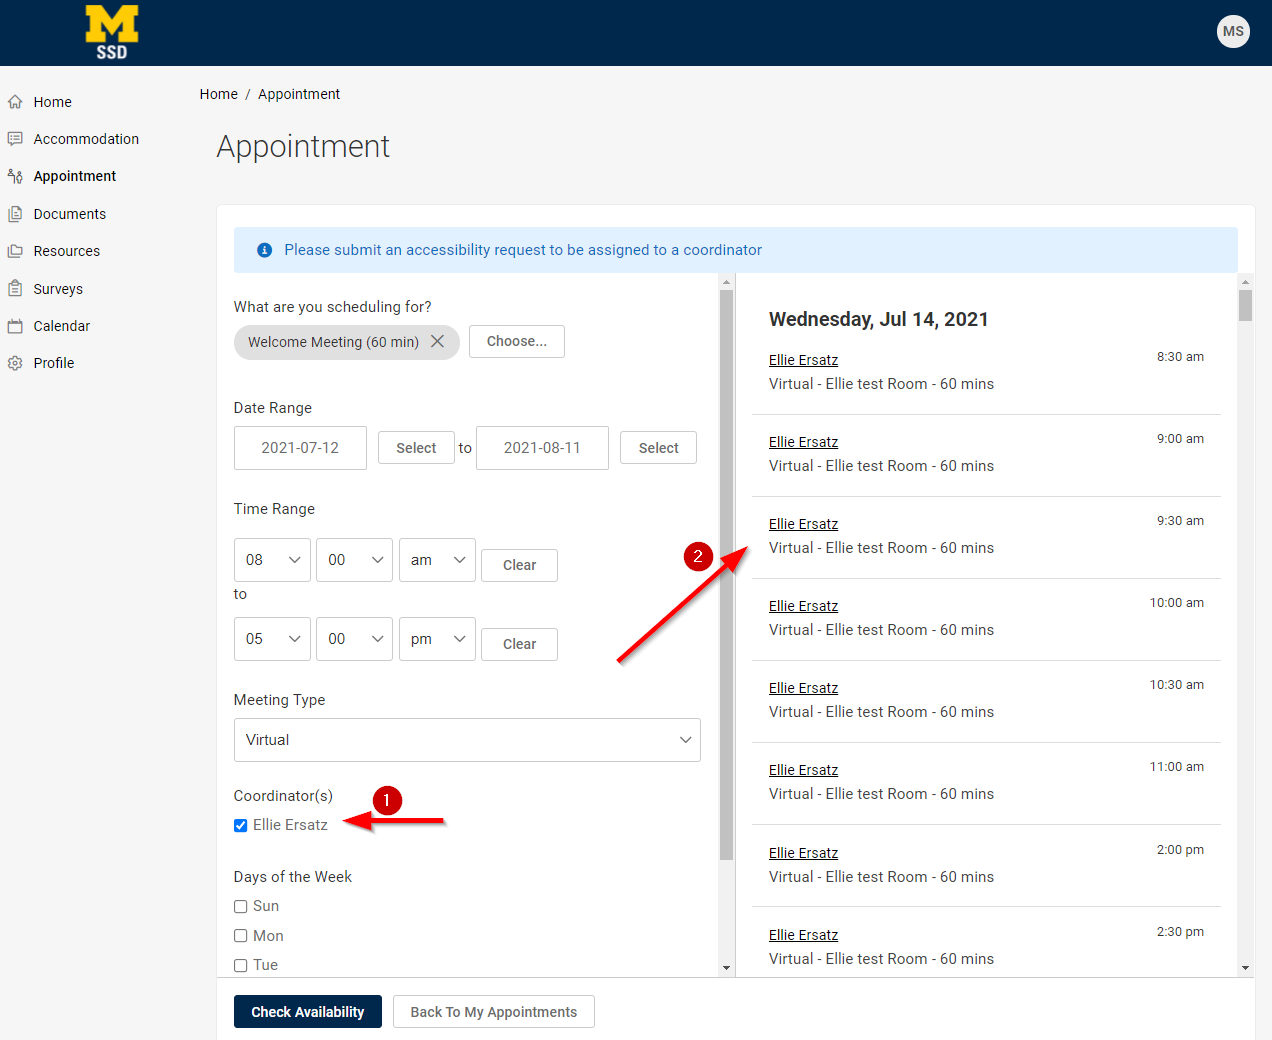1272x1040 pixels.
Task: Click the Accommodation speech-bubble icon
Action: pyautogui.click(x=16, y=138)
